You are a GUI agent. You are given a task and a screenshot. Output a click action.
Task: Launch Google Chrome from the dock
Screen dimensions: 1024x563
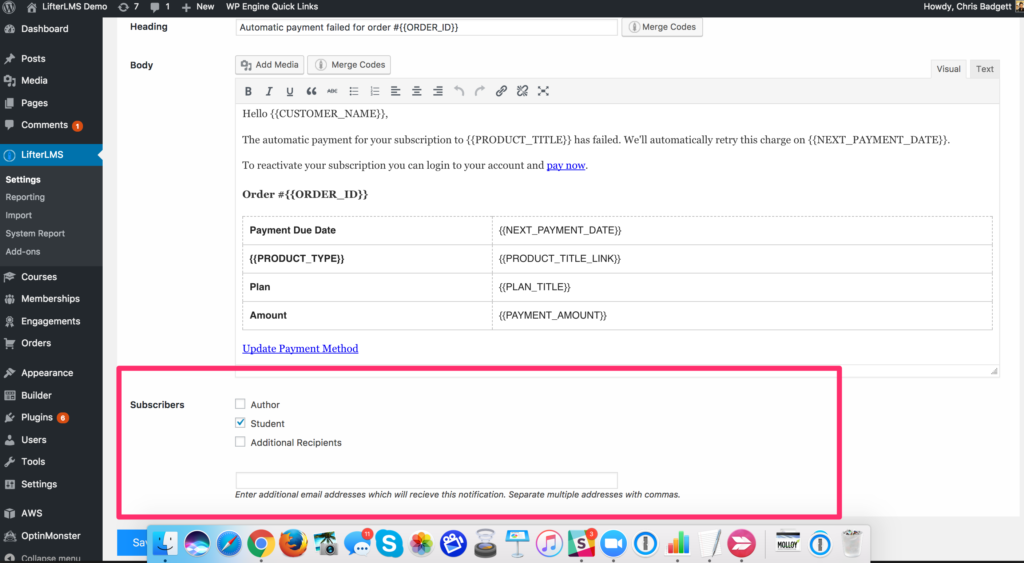pyautogui.click(x=261, y=543)
